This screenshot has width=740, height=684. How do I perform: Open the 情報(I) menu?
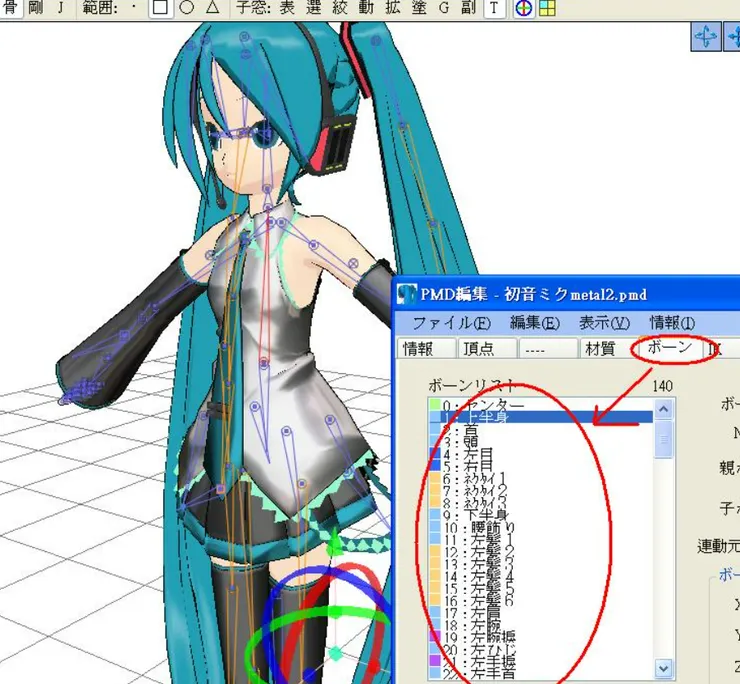[x=673, y=323]
